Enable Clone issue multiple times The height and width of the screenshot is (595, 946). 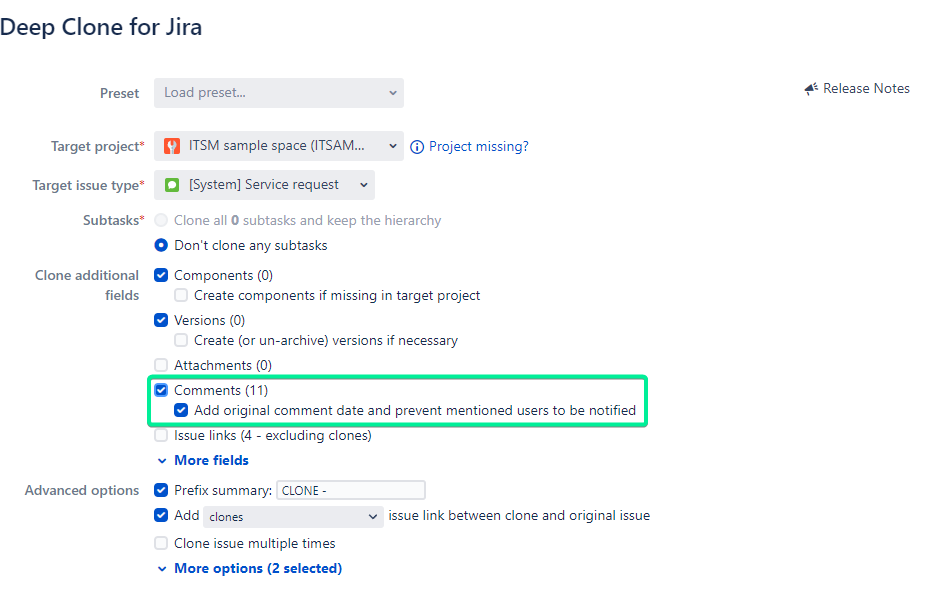(x=161, y=542)
